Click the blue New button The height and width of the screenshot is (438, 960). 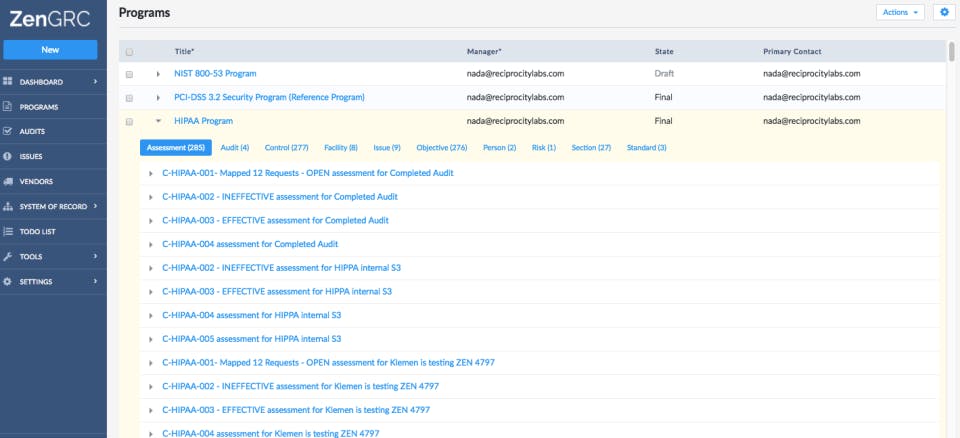tap(50, 50)
